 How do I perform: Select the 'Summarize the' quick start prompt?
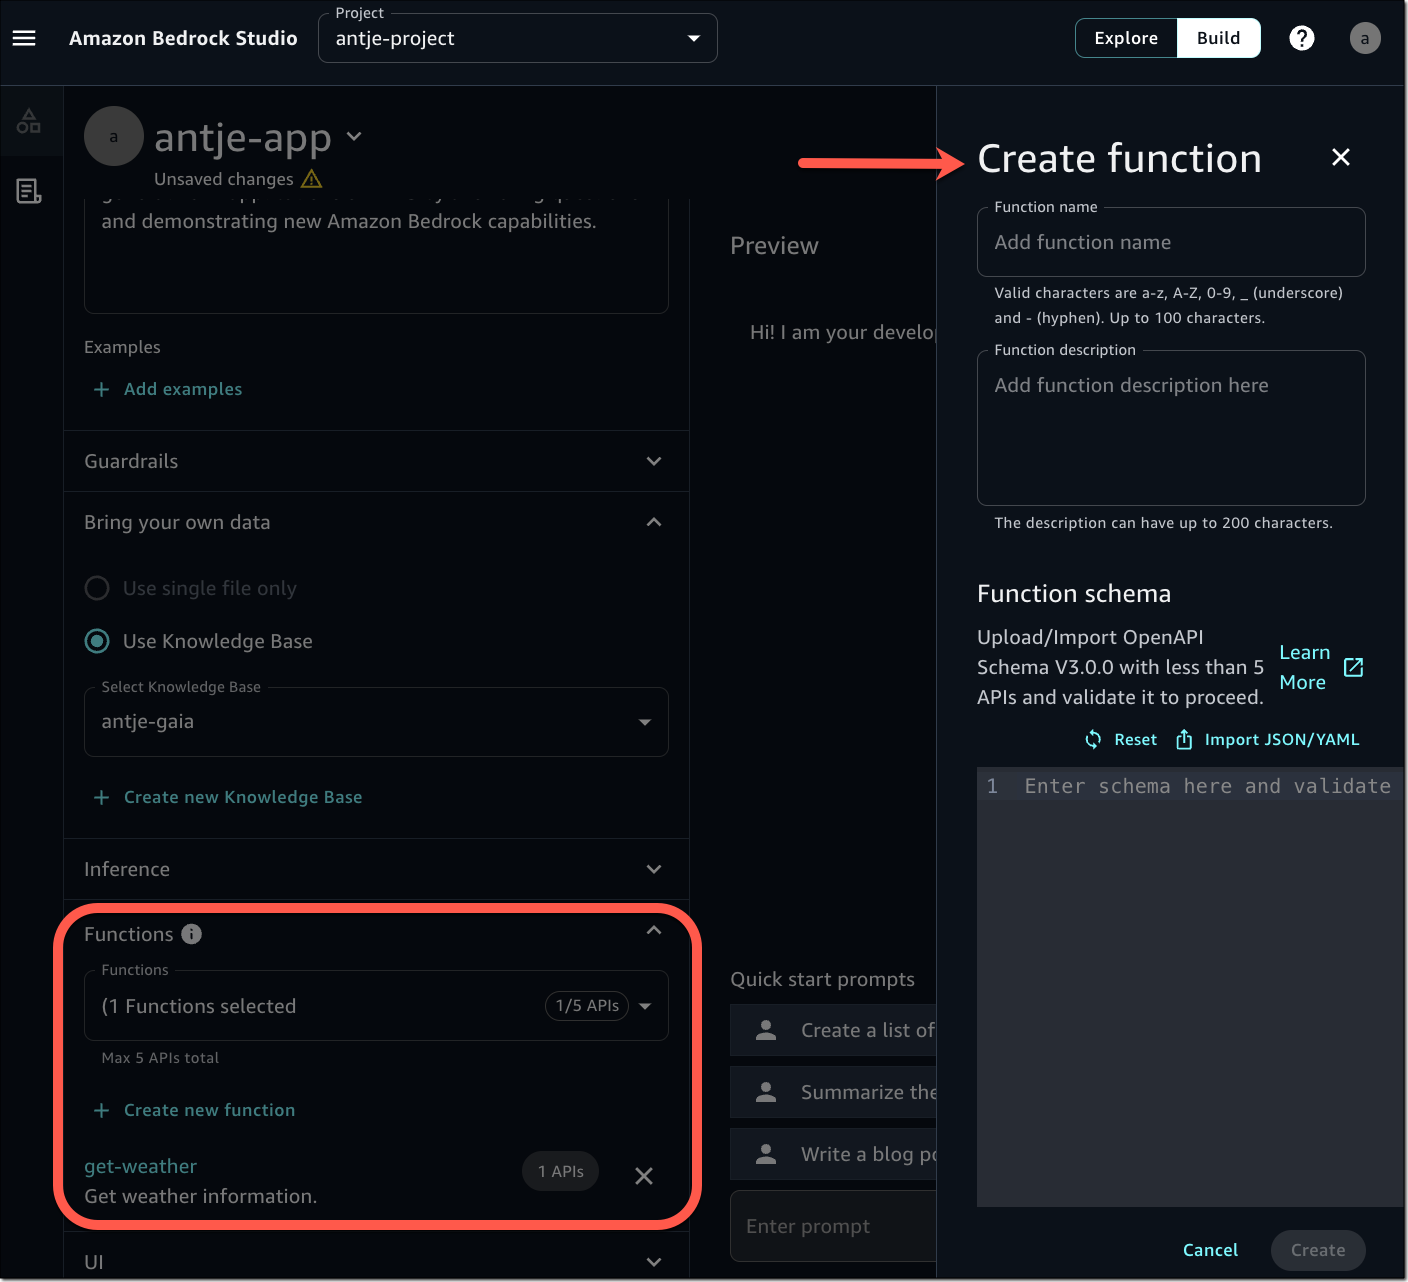(x=834, y=1092)
